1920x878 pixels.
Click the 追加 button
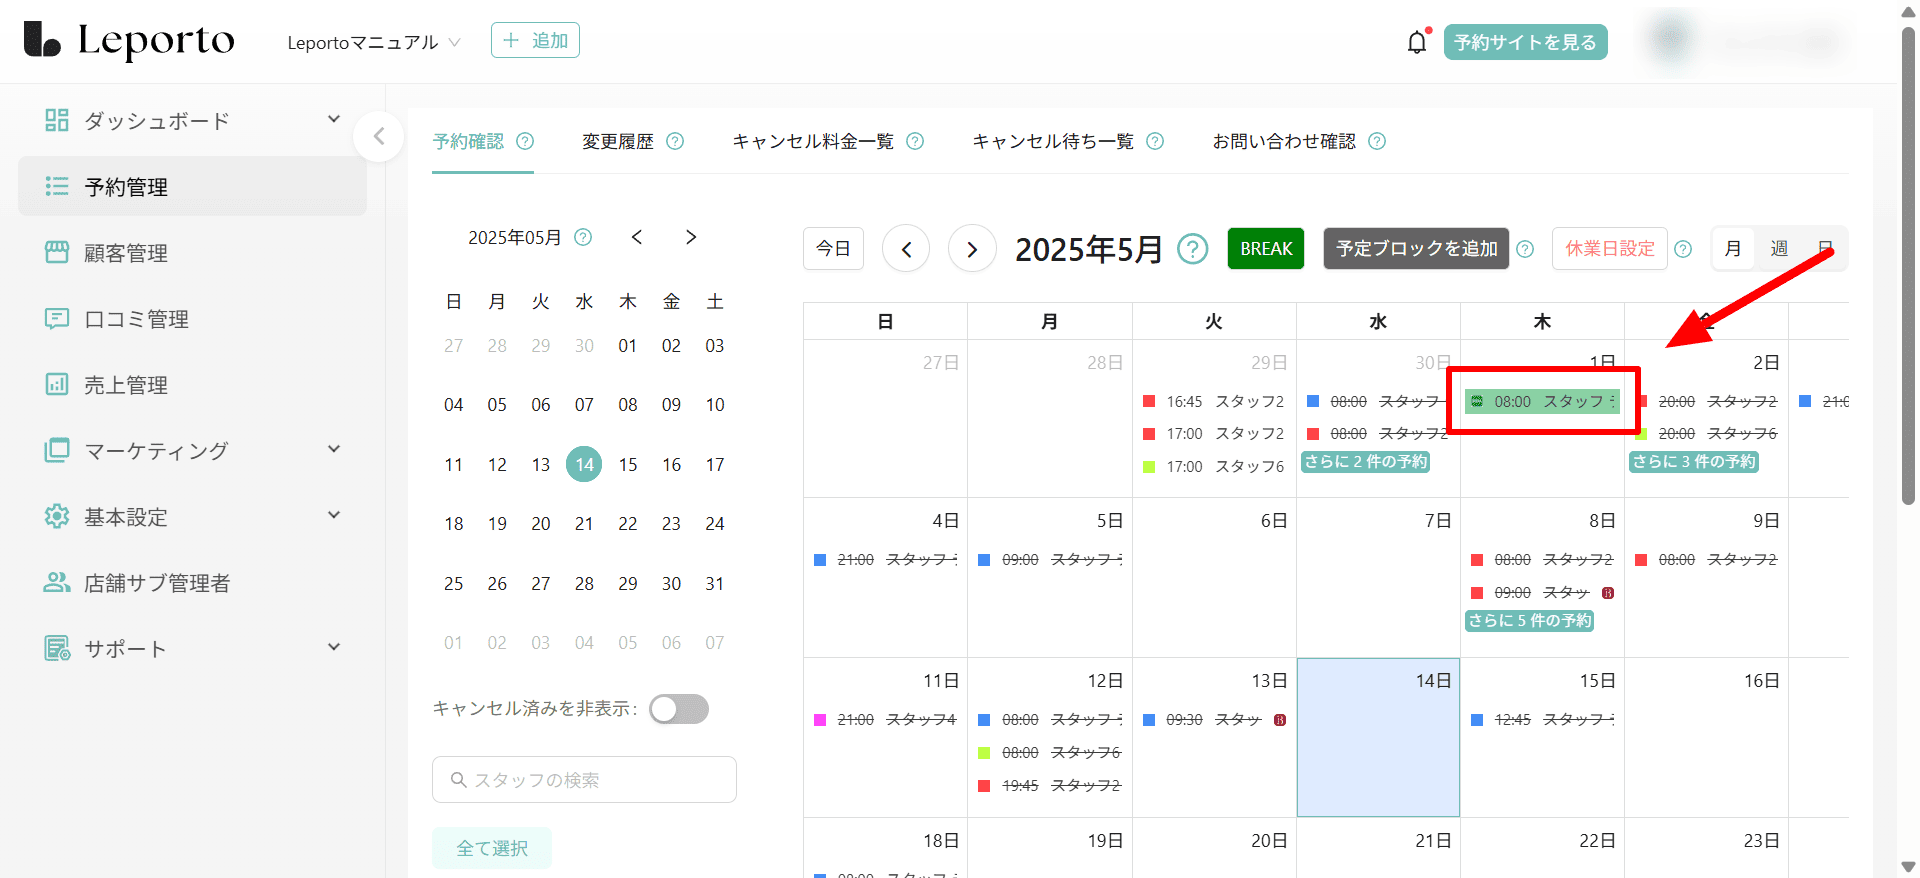click(535, 40)
